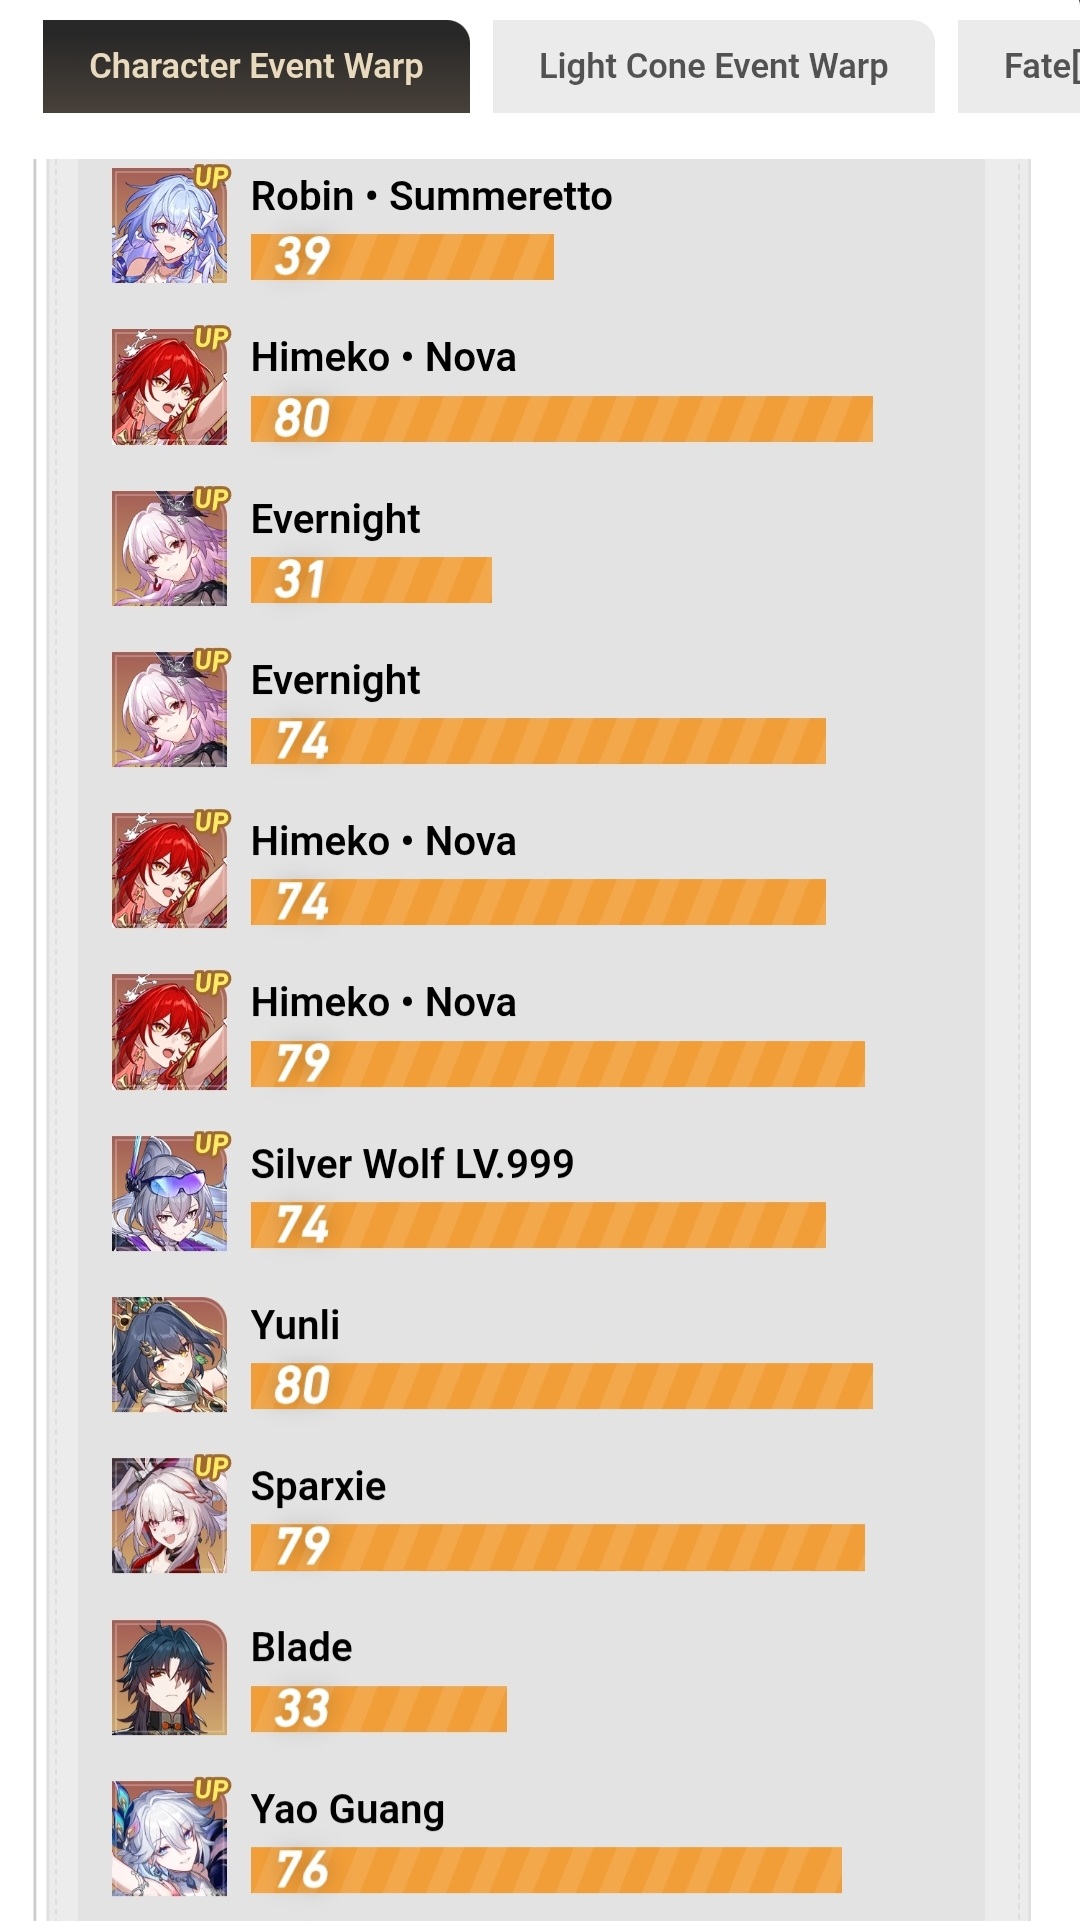Select the Silver Wolf LV.999 name text
Image resolution: width=1080 pixels, height=1921 pixels.
click(x=412, y=1164)
